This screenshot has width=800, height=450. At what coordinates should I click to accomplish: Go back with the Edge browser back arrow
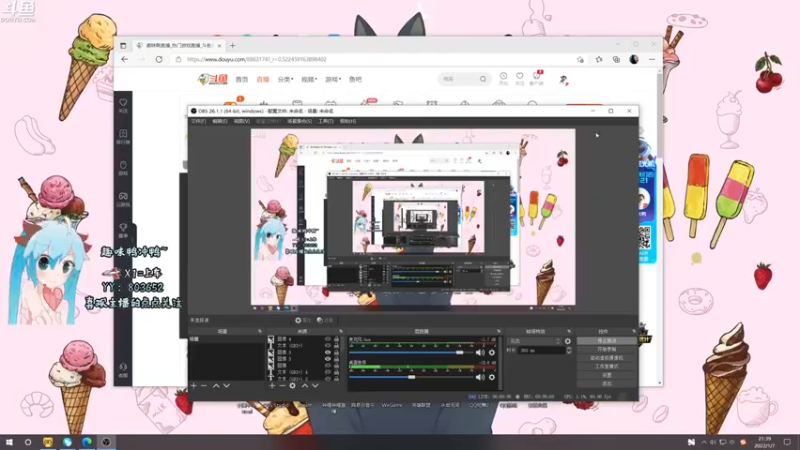125,59
